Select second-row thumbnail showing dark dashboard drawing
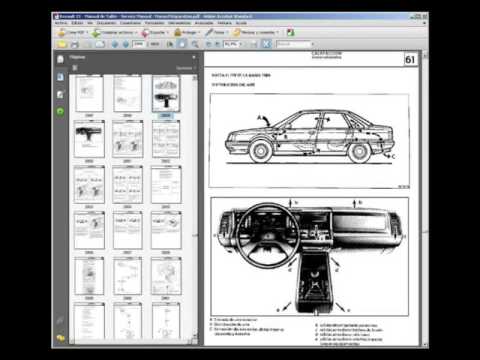480x360 pixels. click(x=89, y=139)
